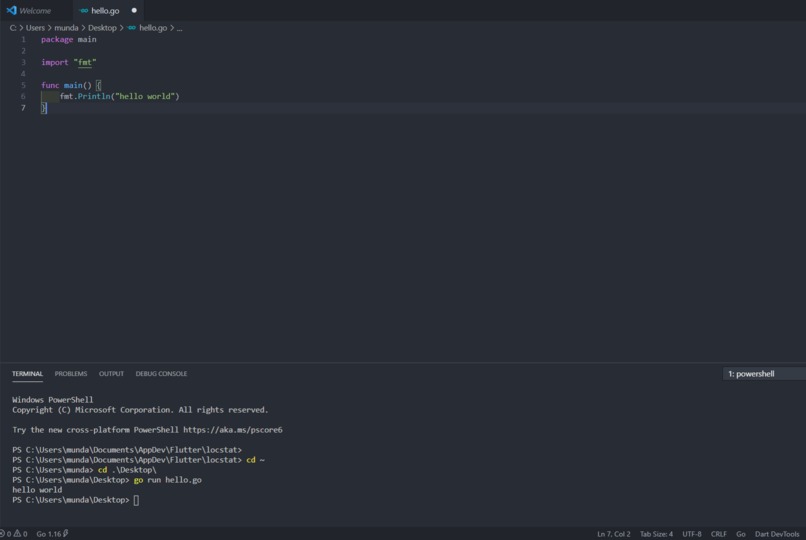This screenshot has height=540, width=806.
Task: Click the VS Code icon on Welcome tab
Action: [x=11, y=10]
